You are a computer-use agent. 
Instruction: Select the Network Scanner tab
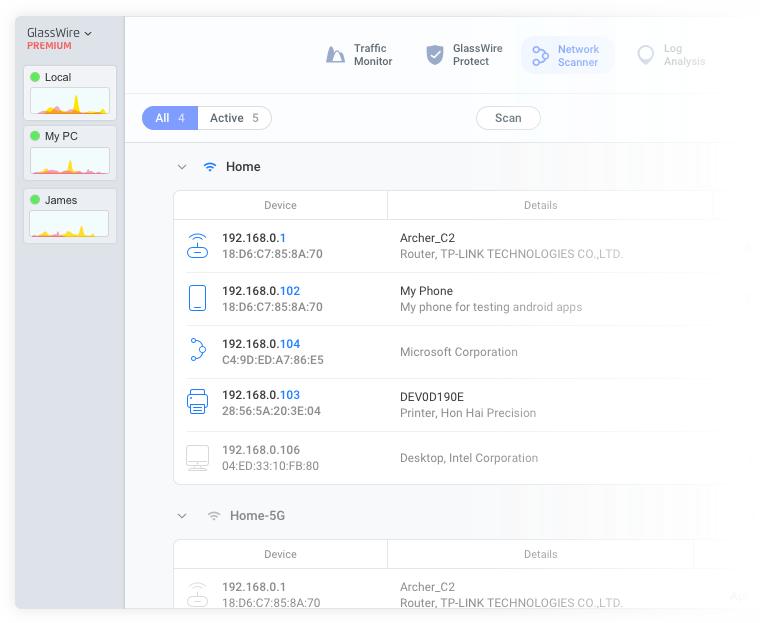pos(567,55)
